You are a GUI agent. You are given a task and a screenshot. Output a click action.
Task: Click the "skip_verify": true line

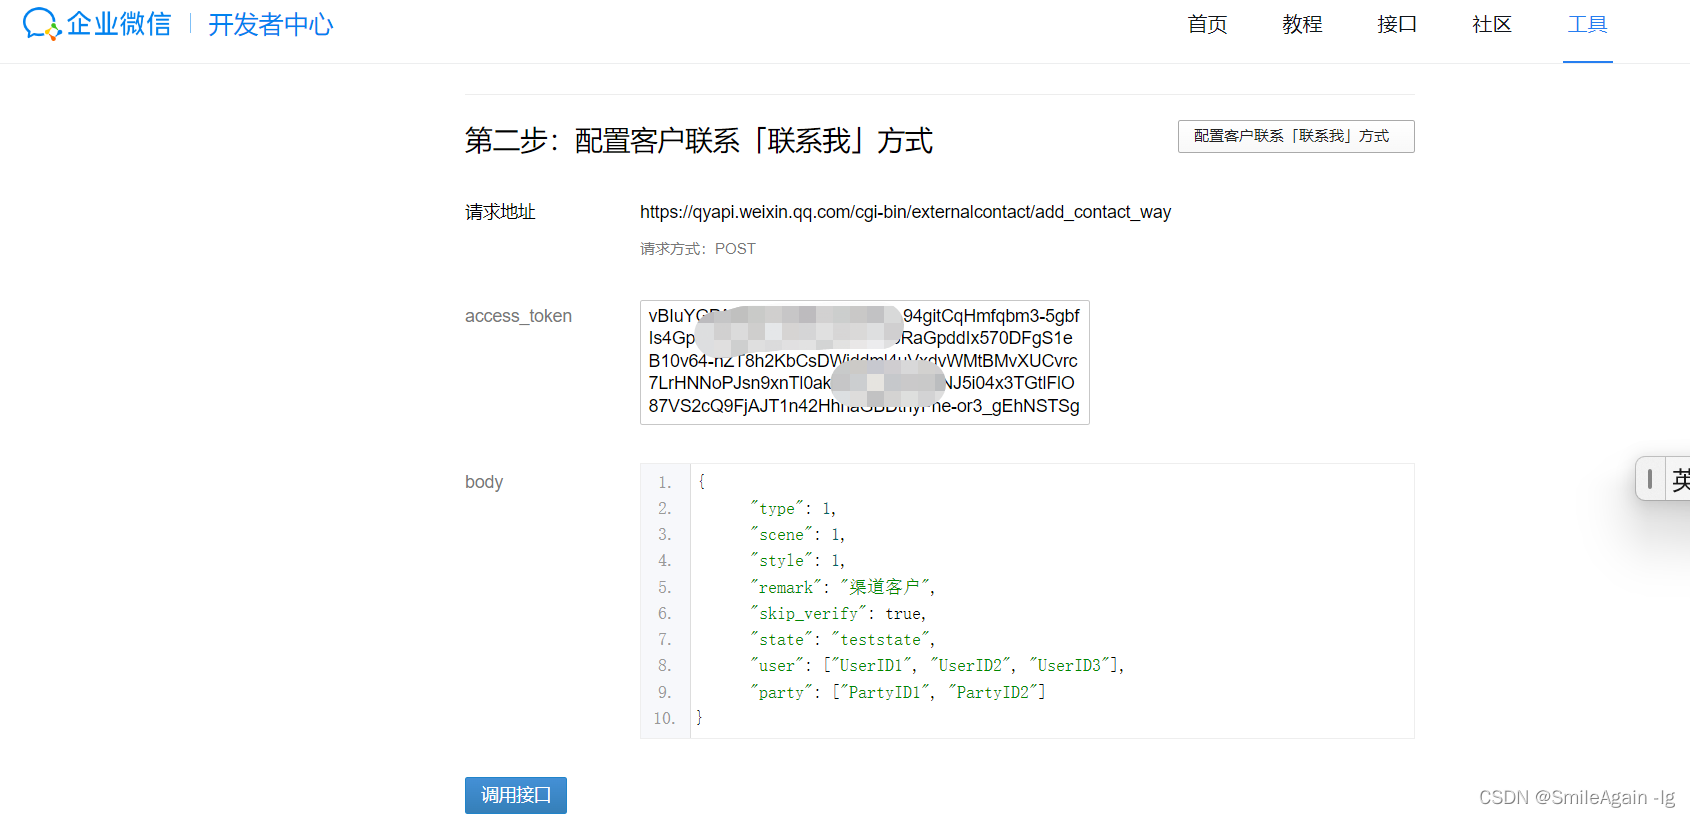click(839, 614)
